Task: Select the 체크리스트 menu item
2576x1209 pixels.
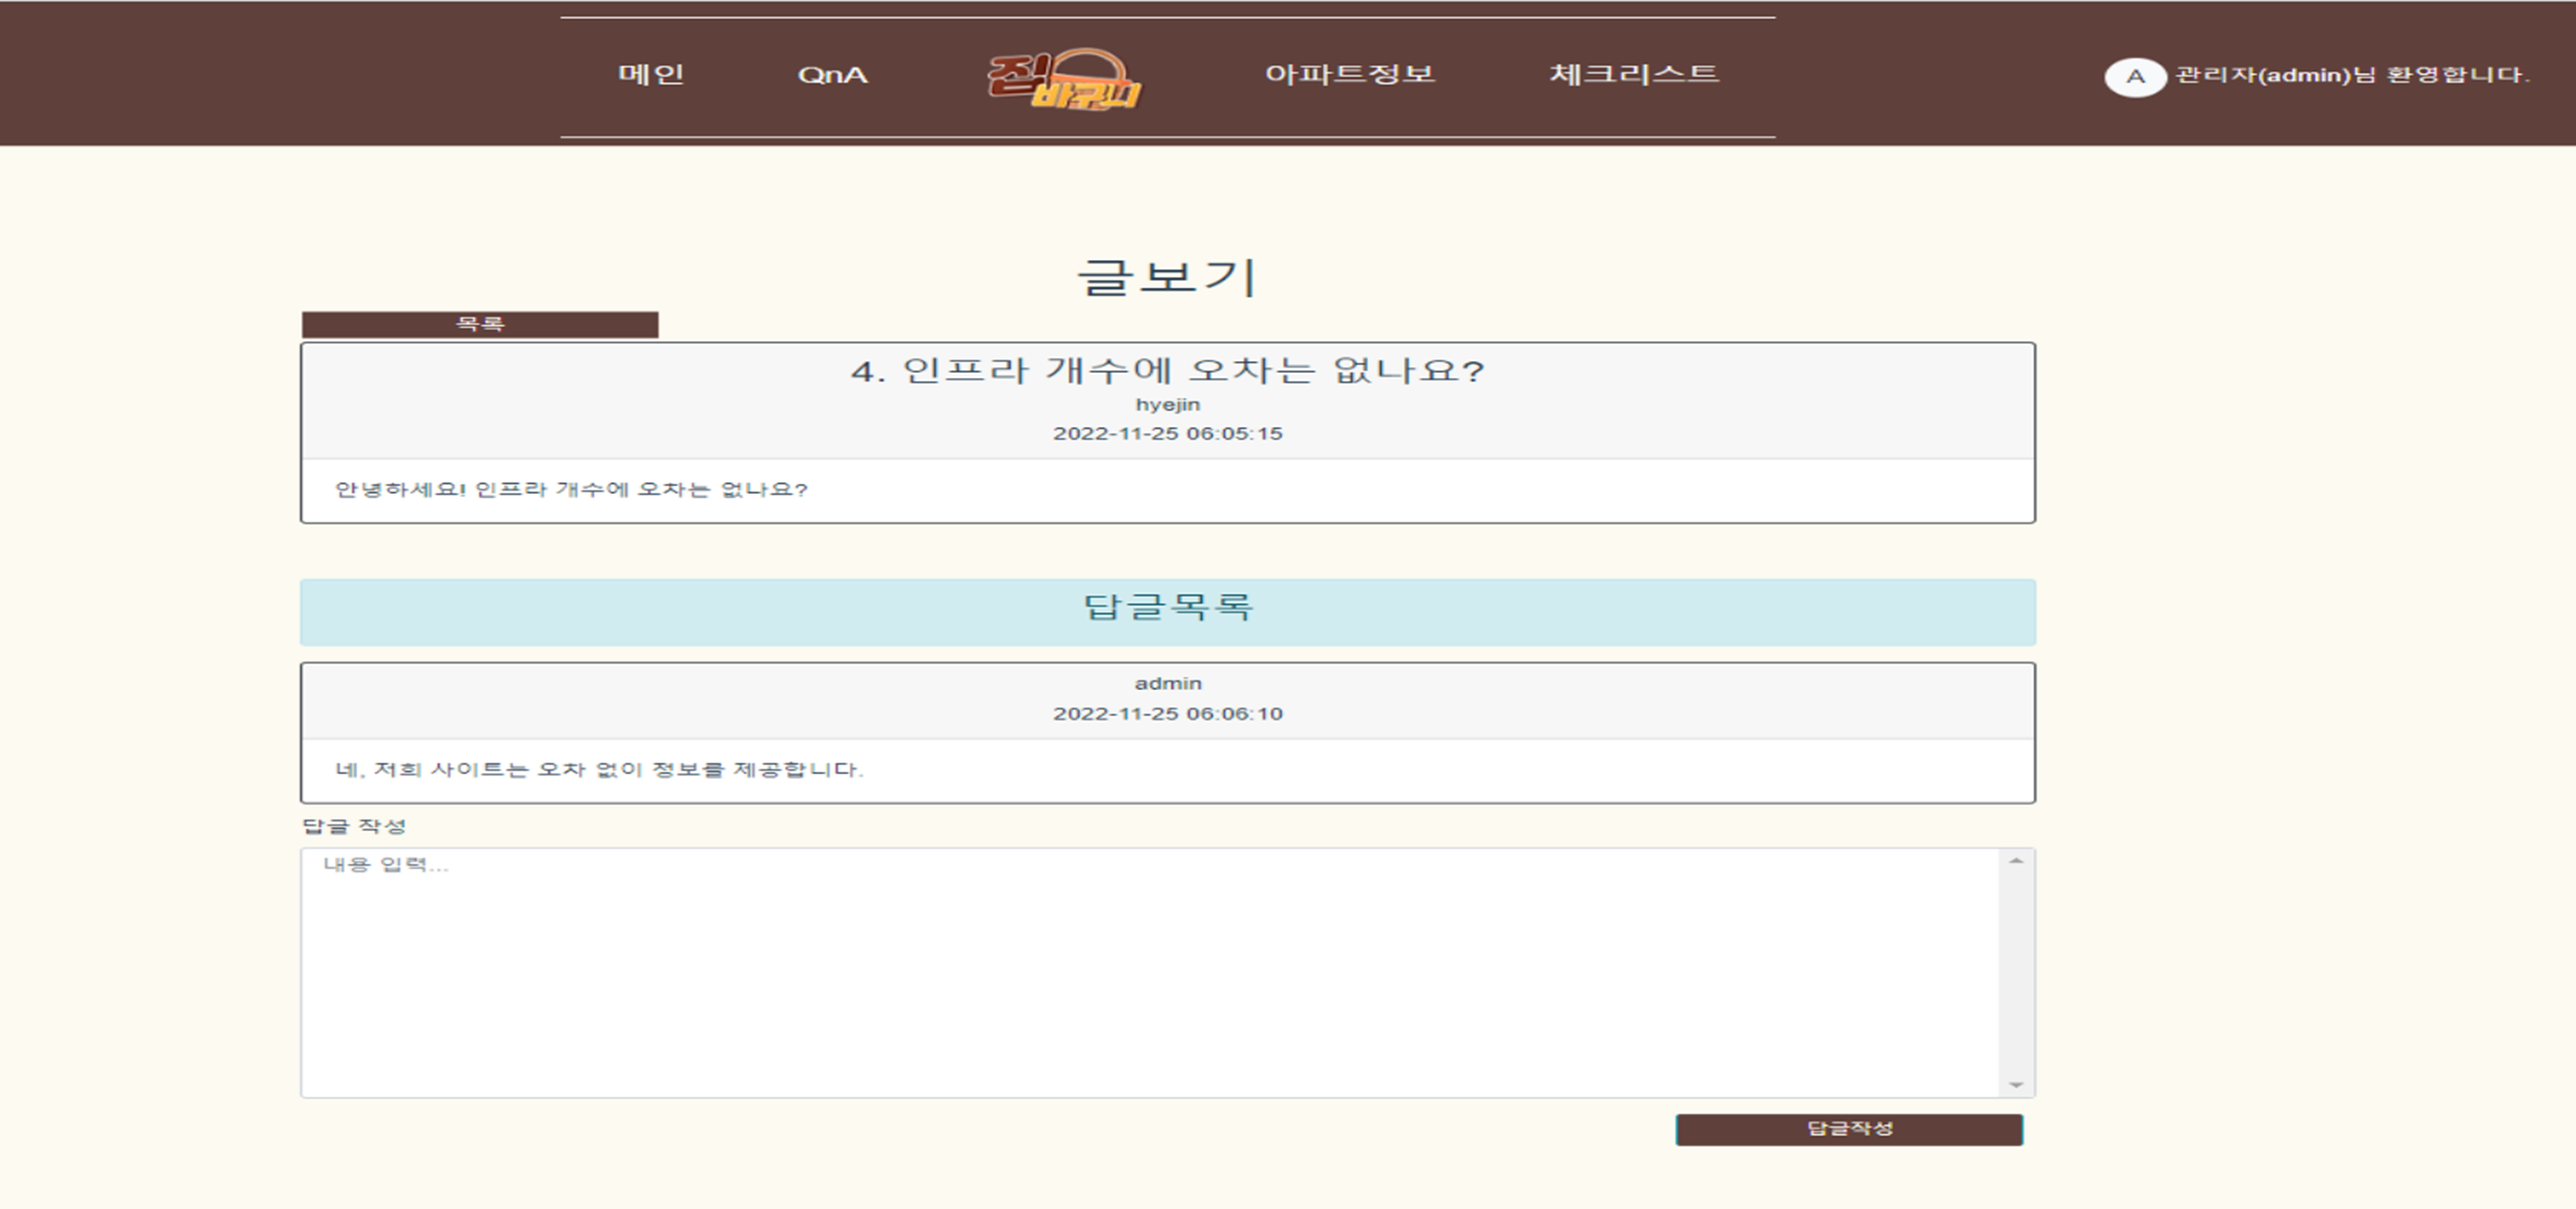Action: pyautogui.click(x=1633, y=74)
